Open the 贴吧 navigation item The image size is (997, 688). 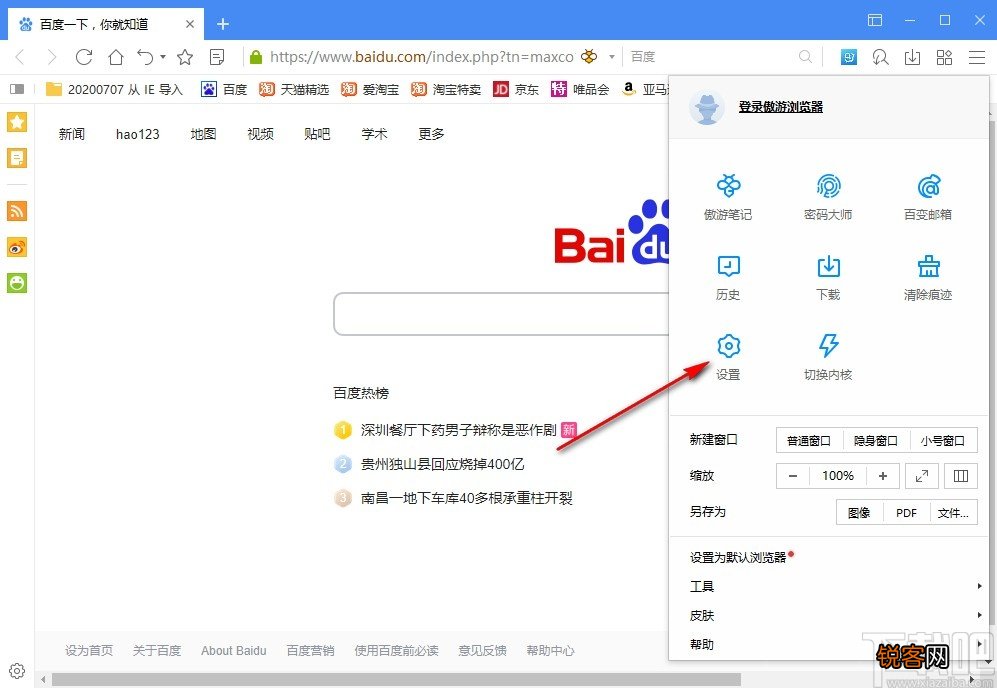coord(317,134)
